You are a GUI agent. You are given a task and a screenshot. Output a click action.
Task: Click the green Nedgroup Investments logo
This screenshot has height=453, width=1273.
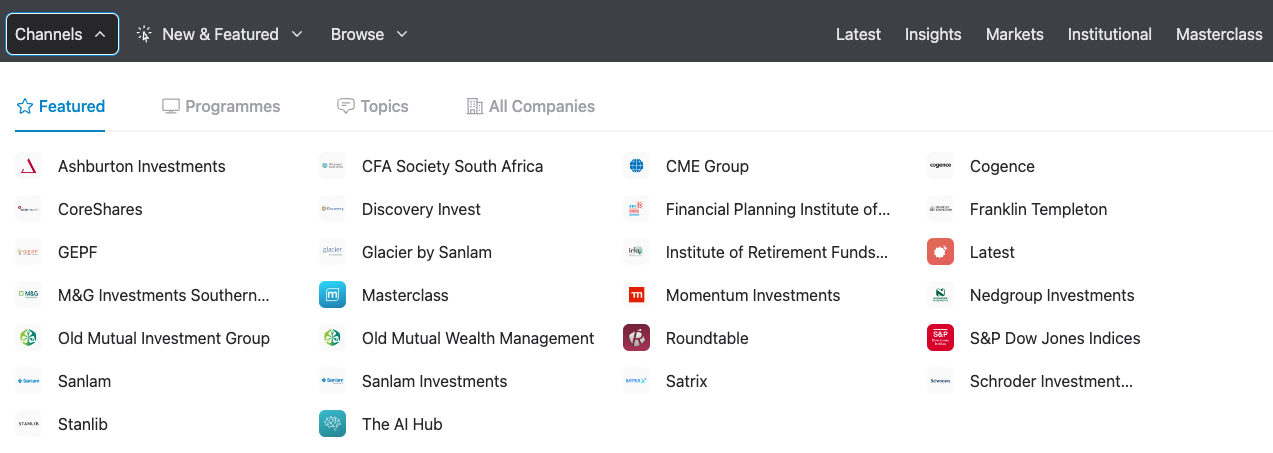(940, 295)
